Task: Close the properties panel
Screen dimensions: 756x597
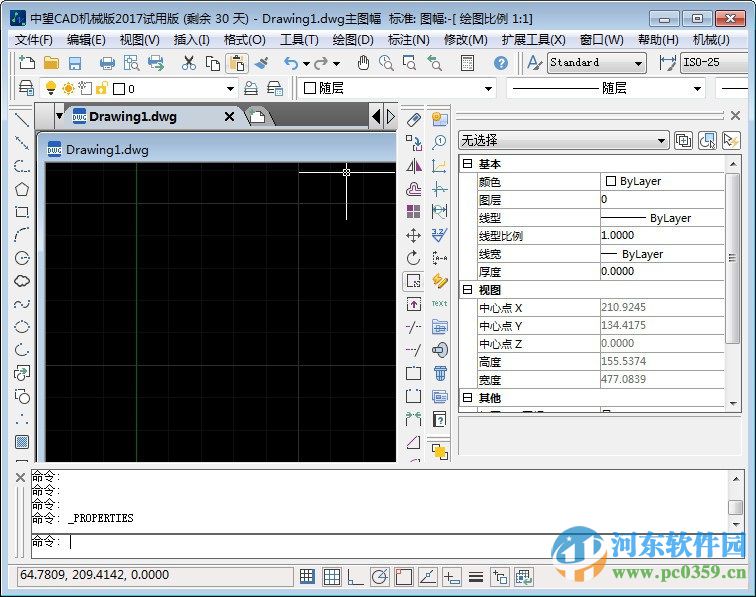Action: tap(735, 115)
